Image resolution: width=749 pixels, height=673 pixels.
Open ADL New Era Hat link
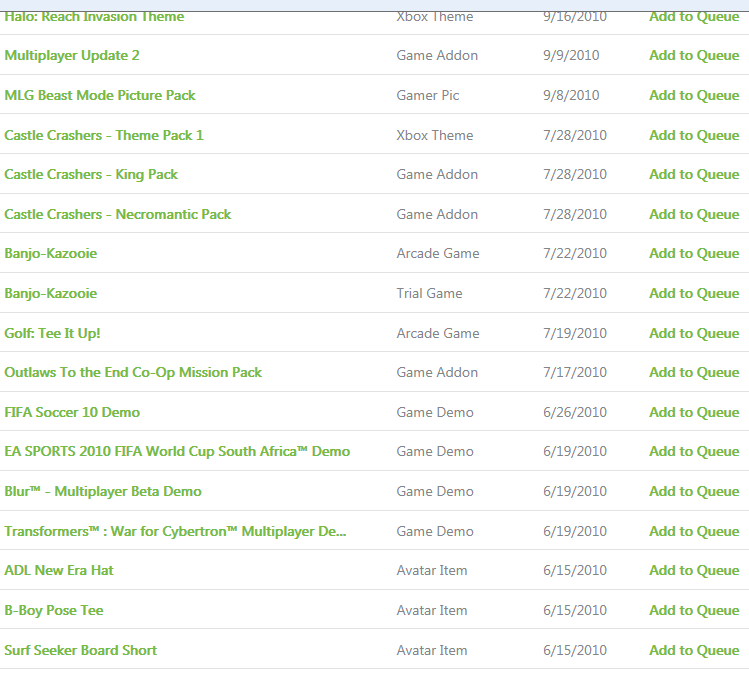click(59, 570)
